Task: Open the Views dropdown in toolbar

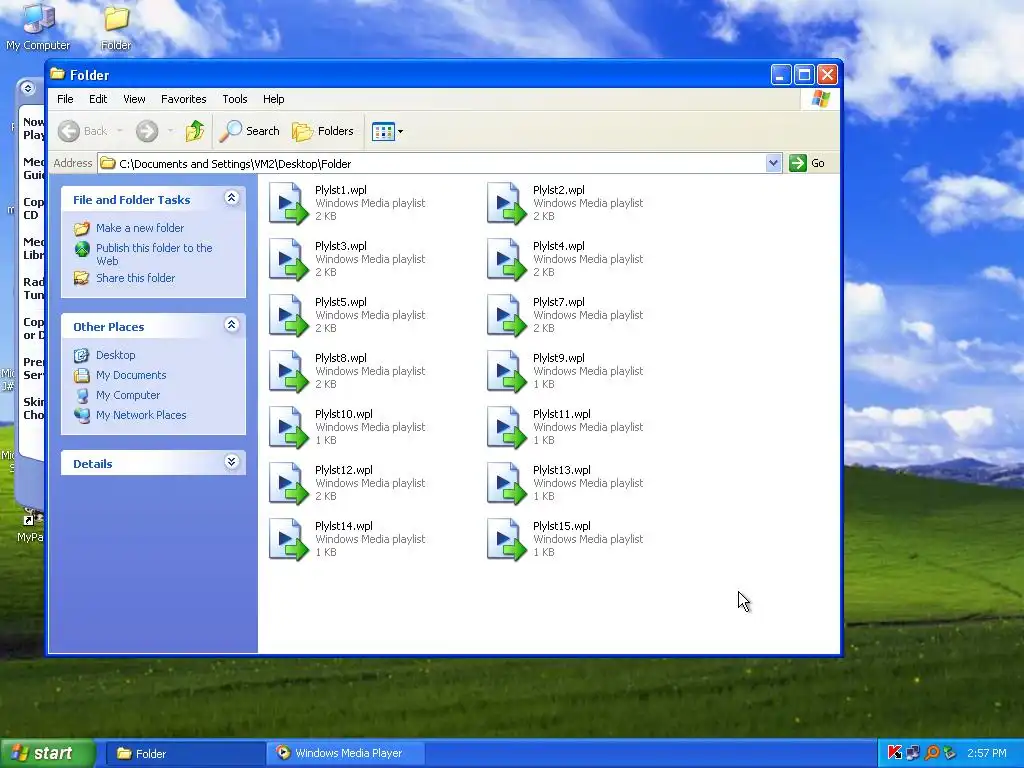Action: pyautogui.click(x=387, y=131)
